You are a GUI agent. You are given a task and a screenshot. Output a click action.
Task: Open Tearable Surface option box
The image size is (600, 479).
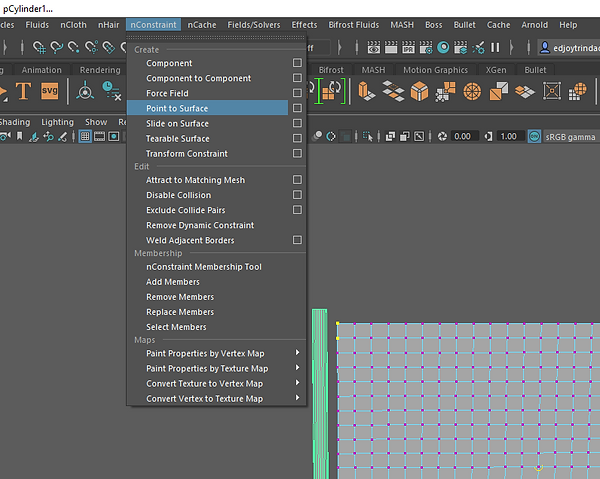297,138
